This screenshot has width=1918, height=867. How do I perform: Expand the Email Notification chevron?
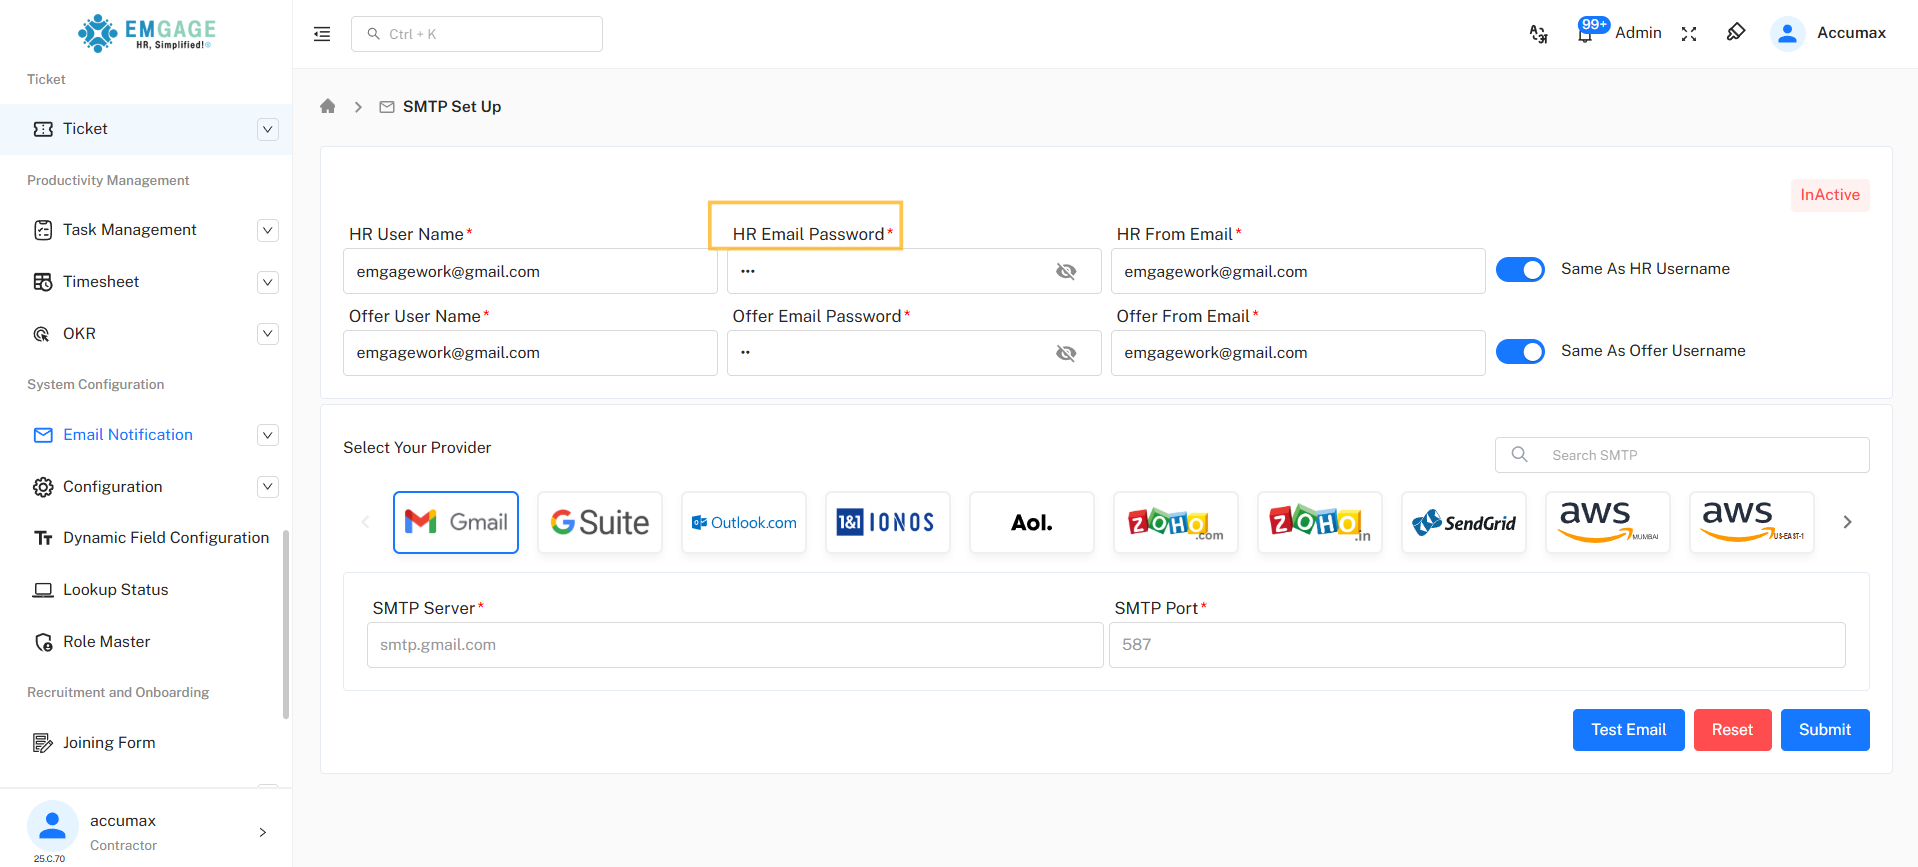pos(268,435)
